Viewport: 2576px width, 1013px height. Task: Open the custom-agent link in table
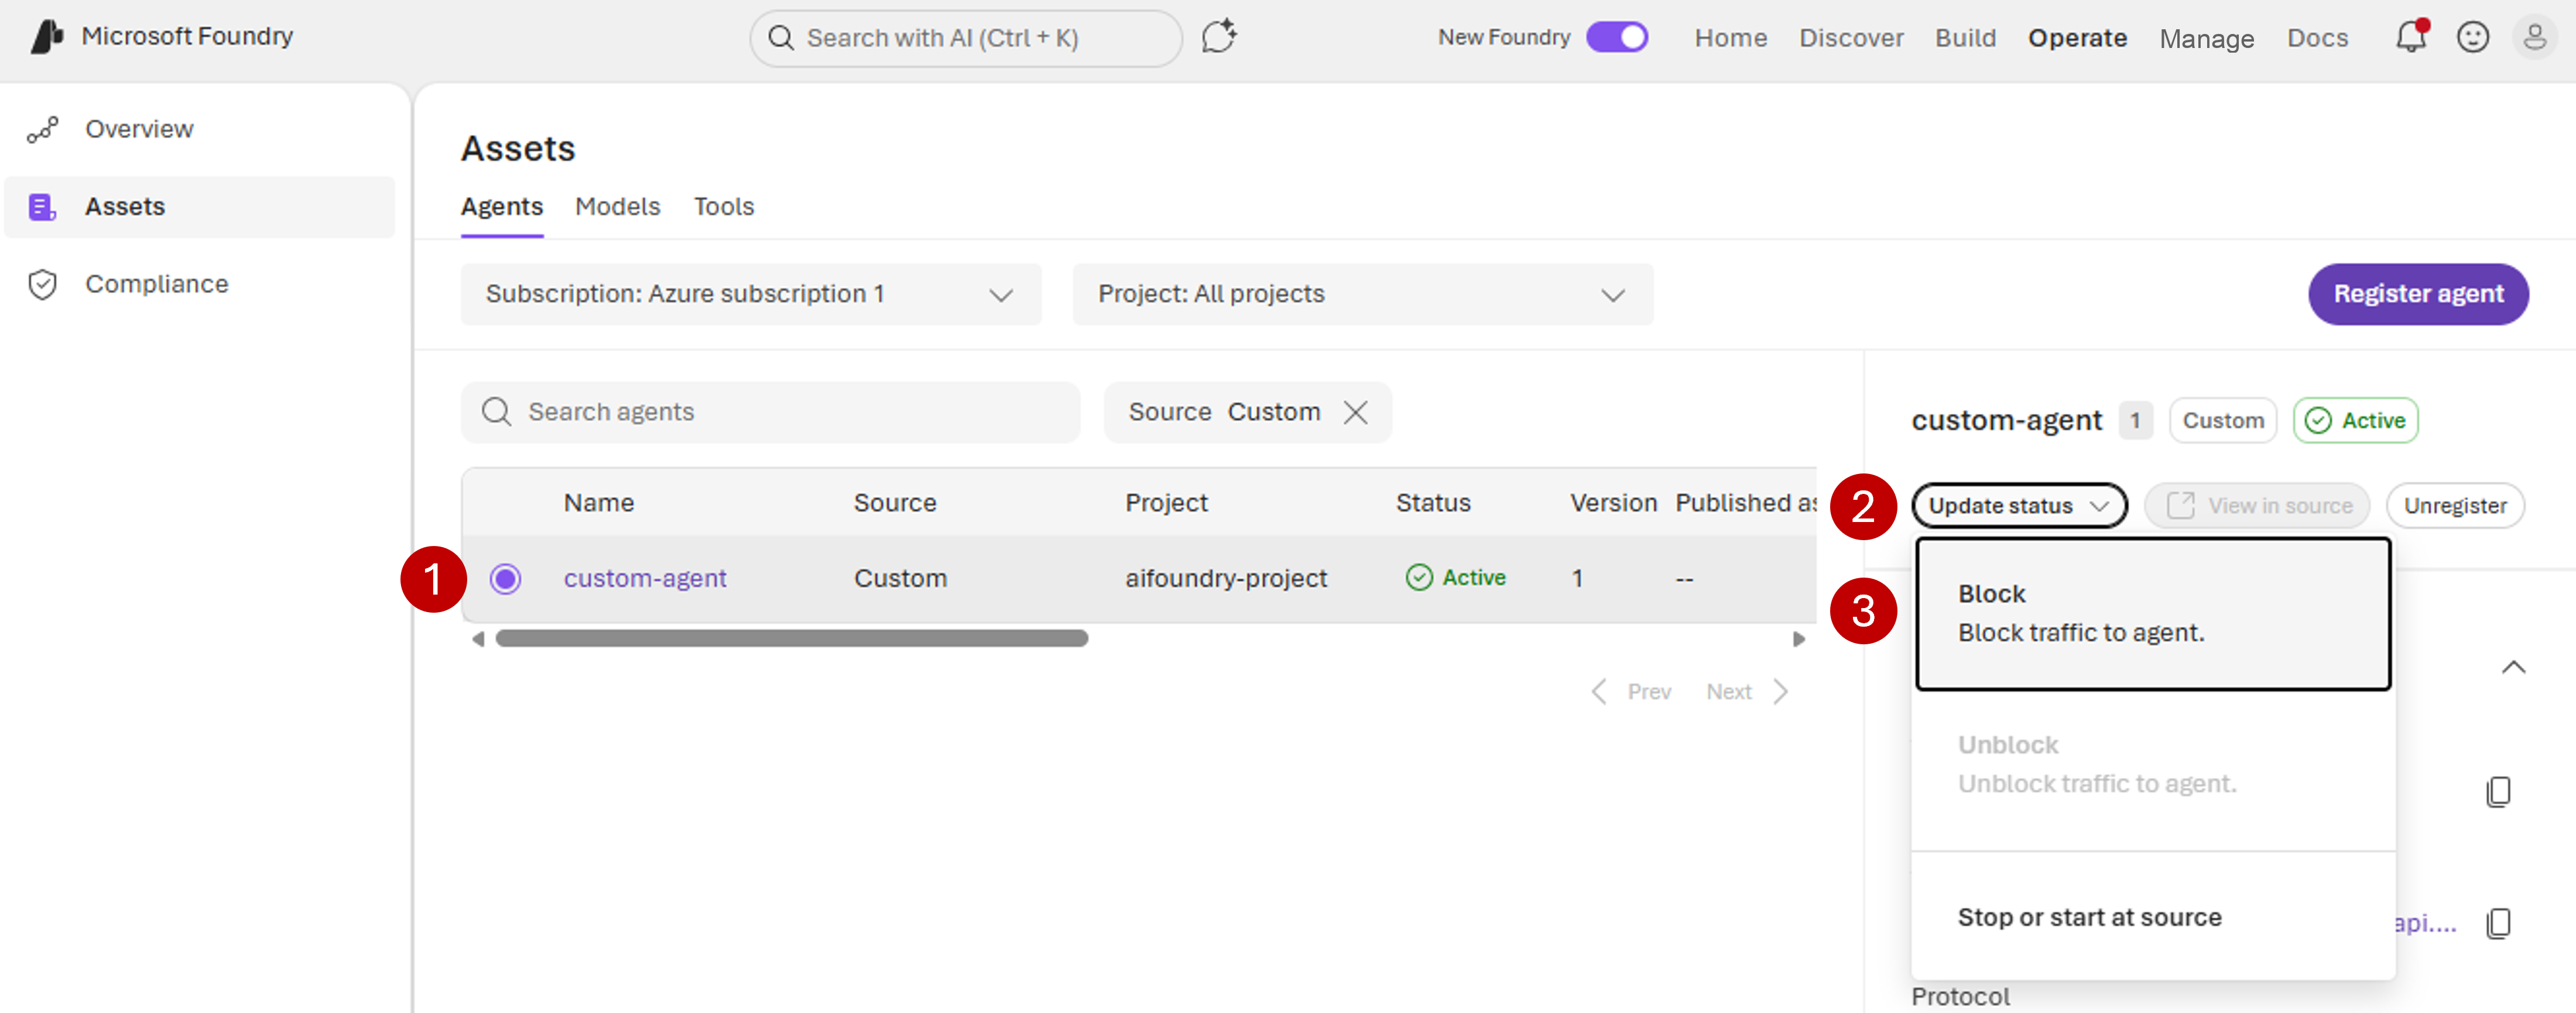point(645,578)
